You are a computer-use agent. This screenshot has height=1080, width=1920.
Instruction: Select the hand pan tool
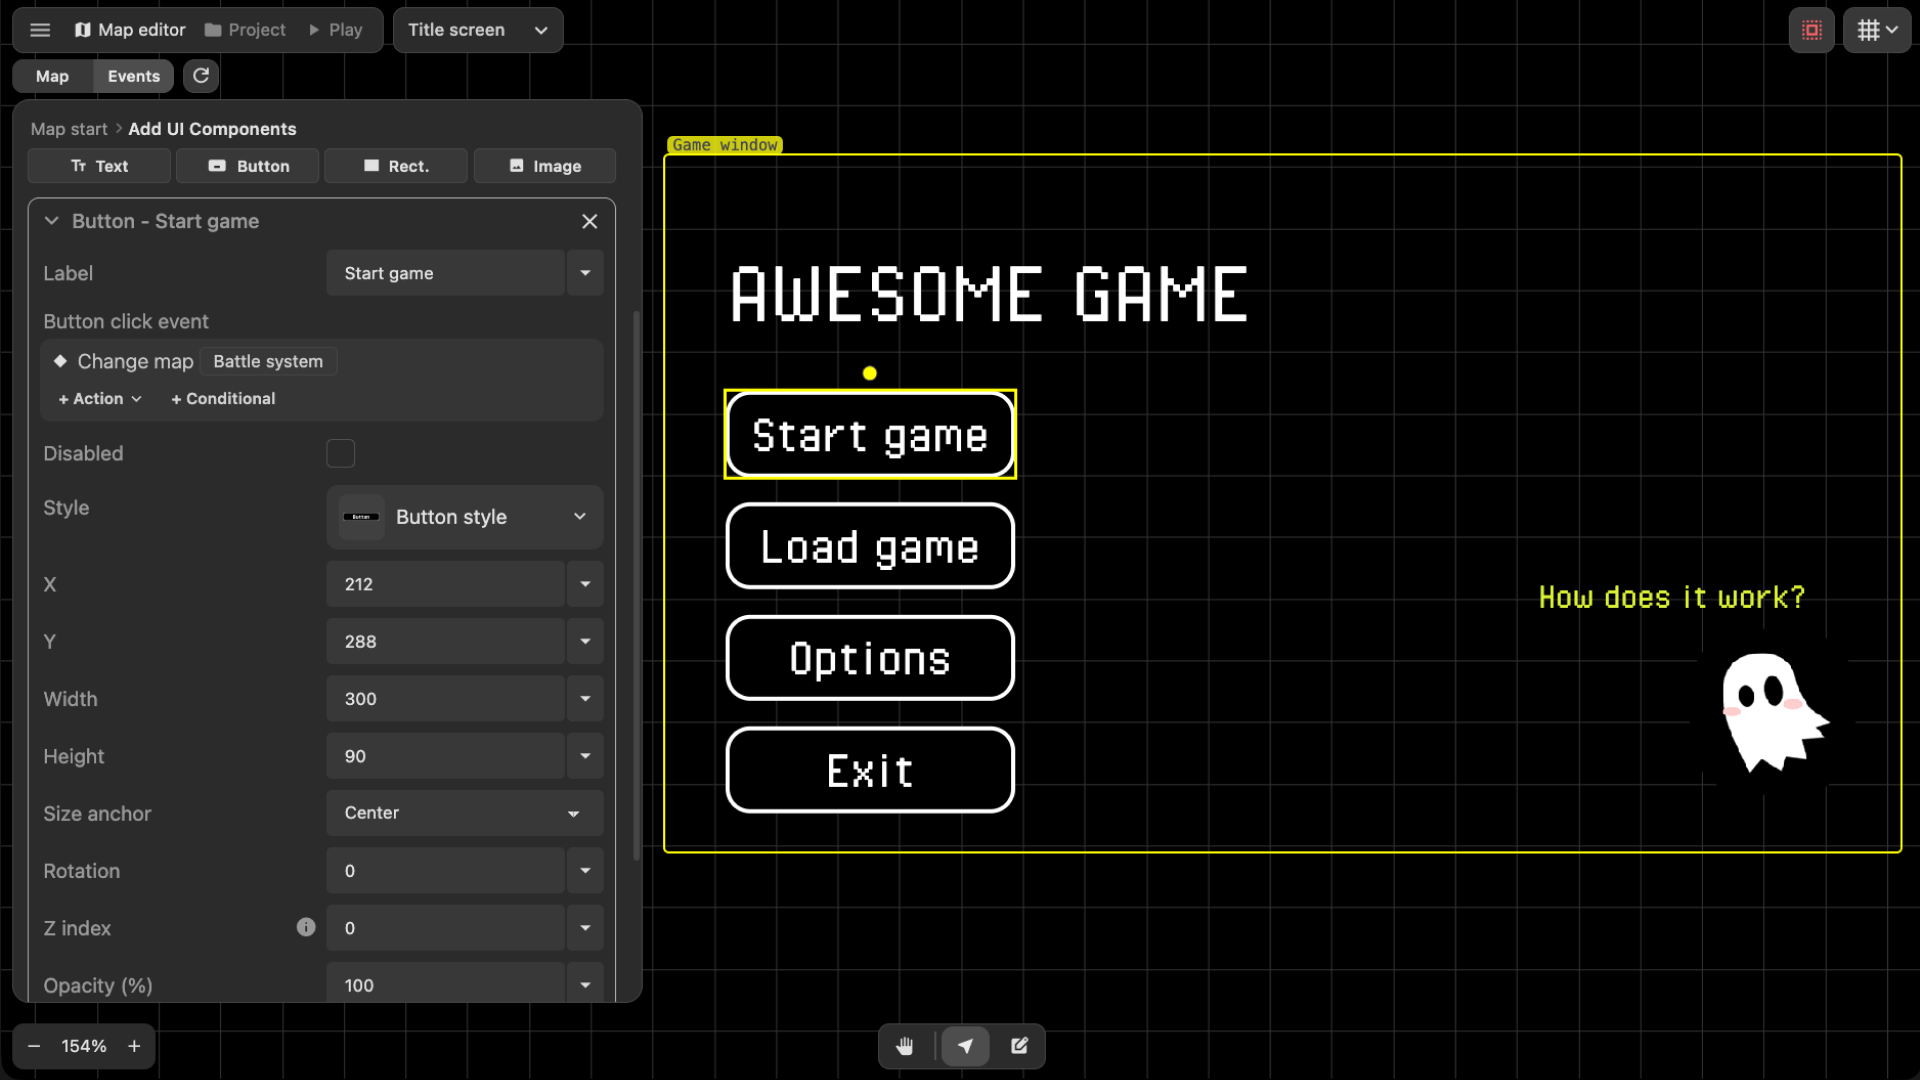point(905,1046)
